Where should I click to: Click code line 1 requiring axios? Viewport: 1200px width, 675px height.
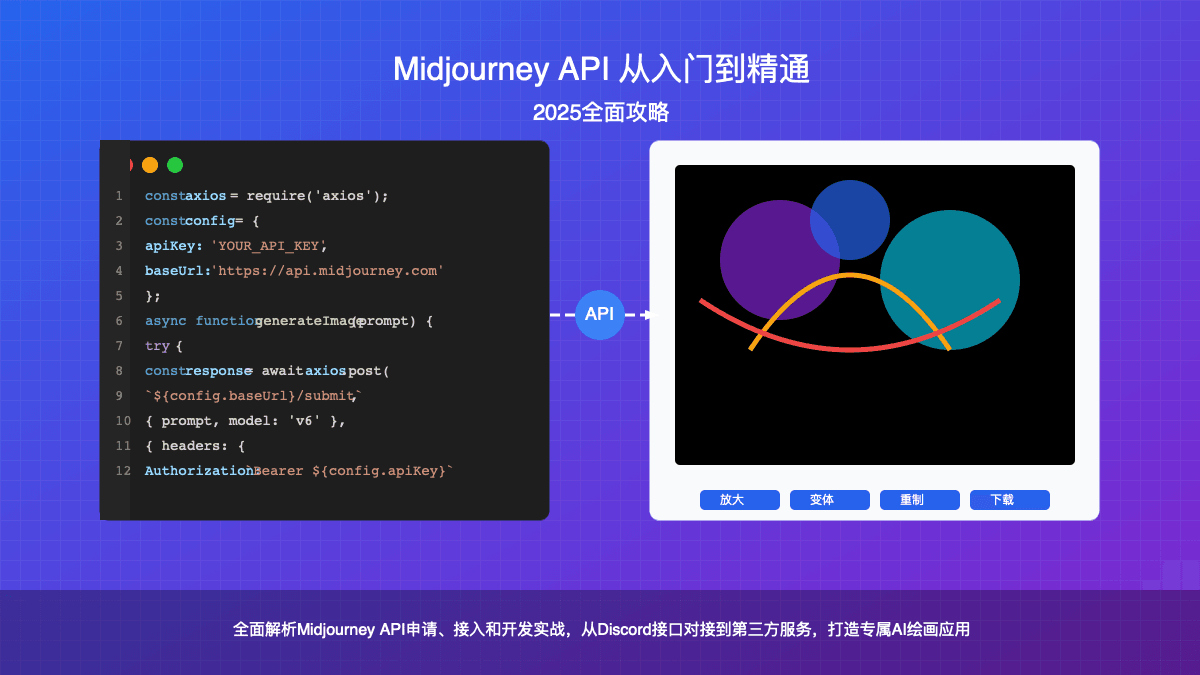(266, 196)
